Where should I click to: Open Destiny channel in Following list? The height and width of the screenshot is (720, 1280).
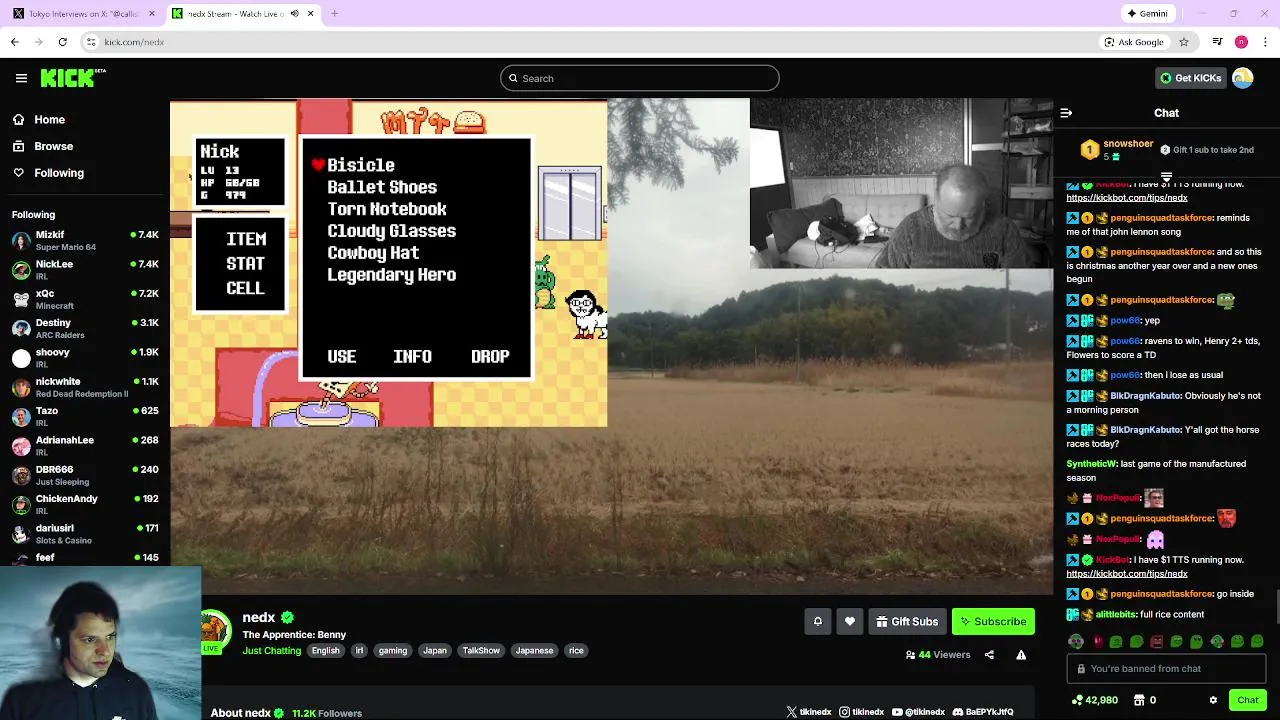click(x=85, y=328)
